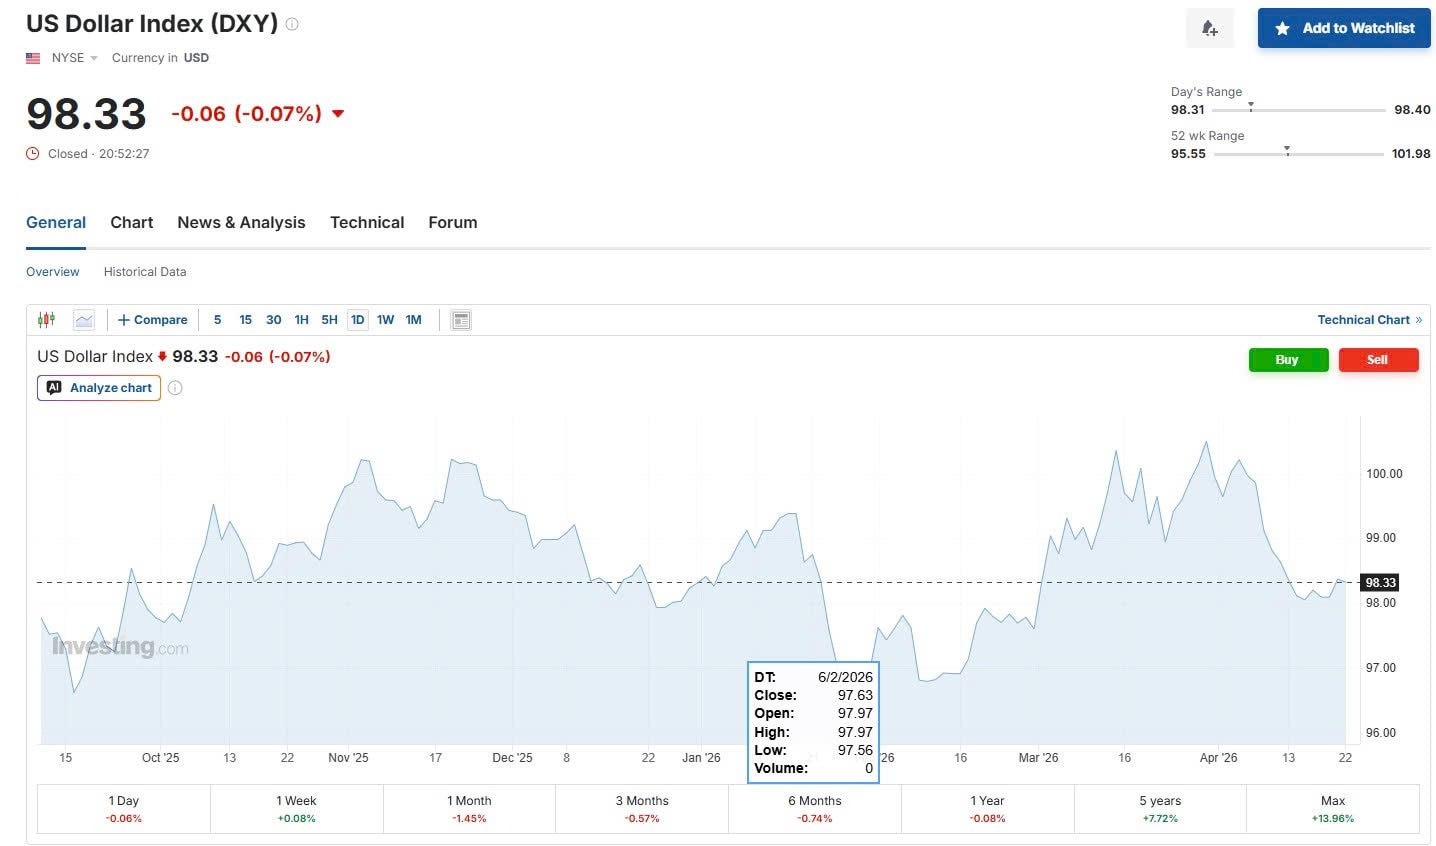Screen dimensions: 1436x846
Task: Click the create alert bell icon
Action: (x=1209, y=29)
